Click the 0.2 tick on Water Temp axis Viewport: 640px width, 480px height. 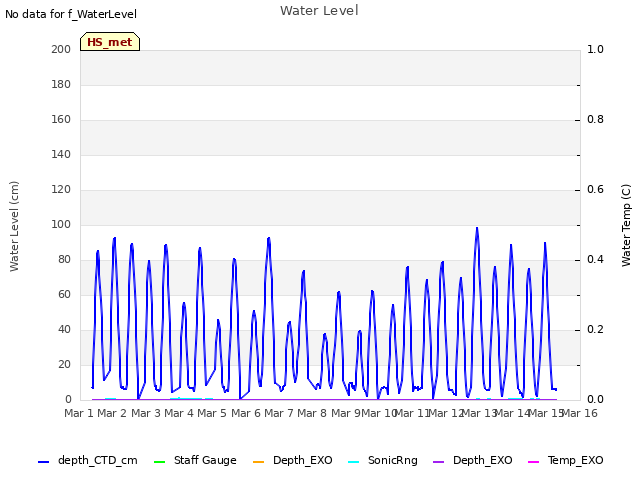point(595,330)
